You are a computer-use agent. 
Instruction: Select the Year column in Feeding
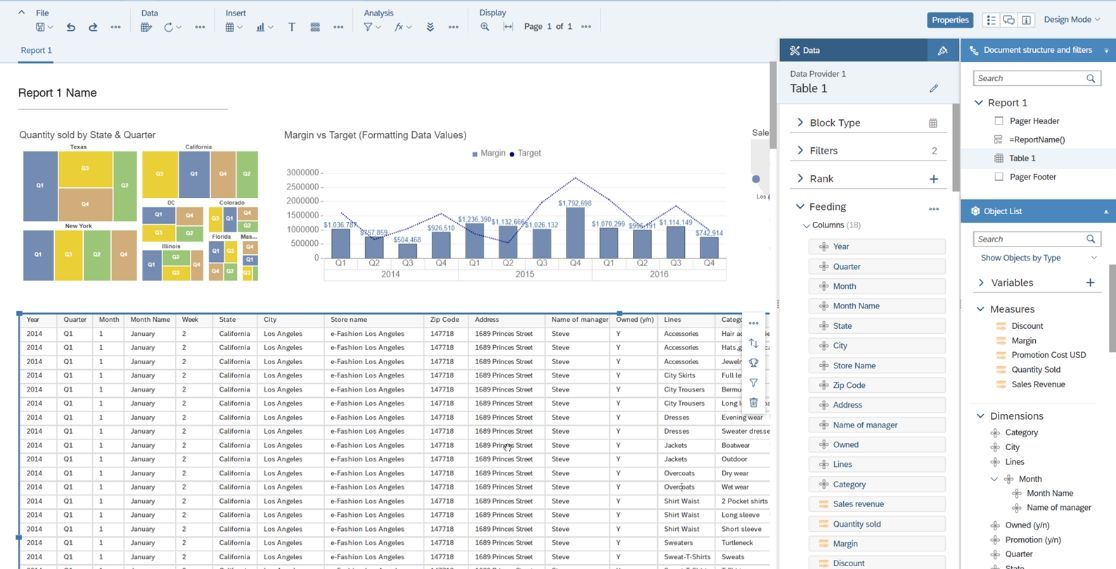point(877,246)
